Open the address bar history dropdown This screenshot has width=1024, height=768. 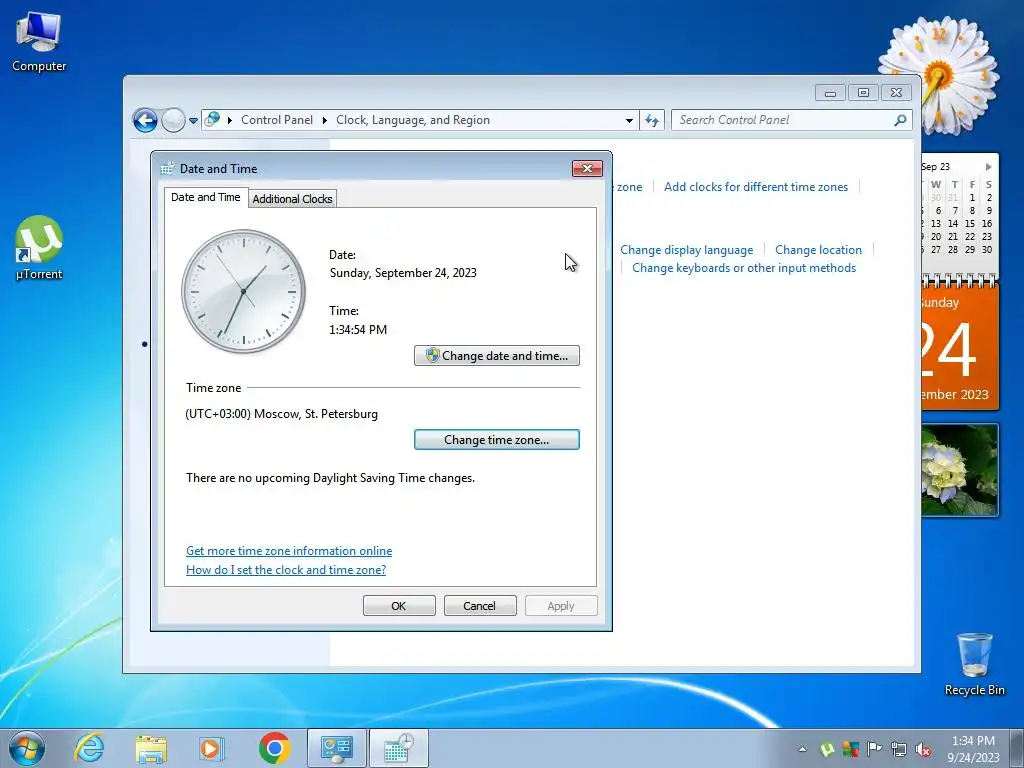click(x=629, y=120)
